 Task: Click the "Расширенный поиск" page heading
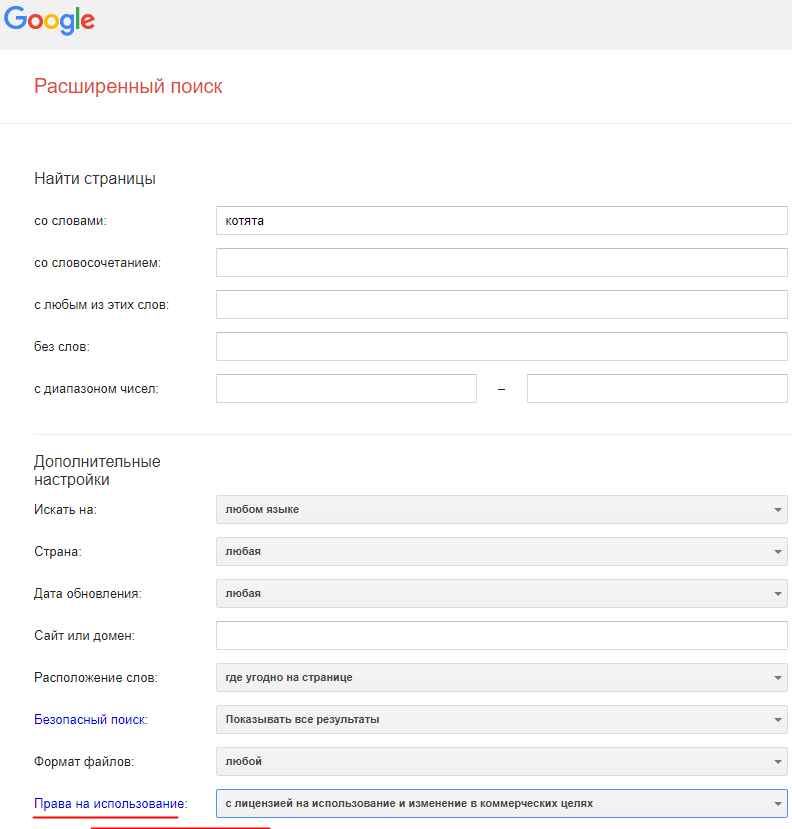point(128,86)
